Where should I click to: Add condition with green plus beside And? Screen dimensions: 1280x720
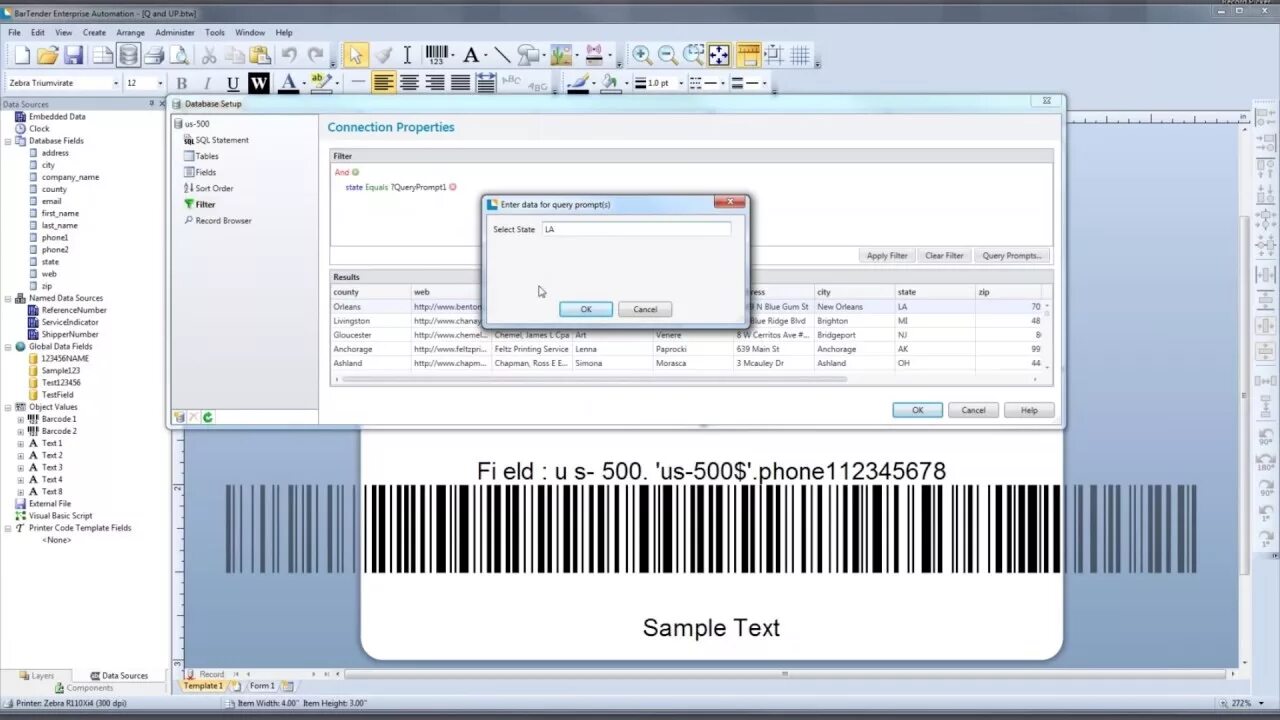coord(355,172)
